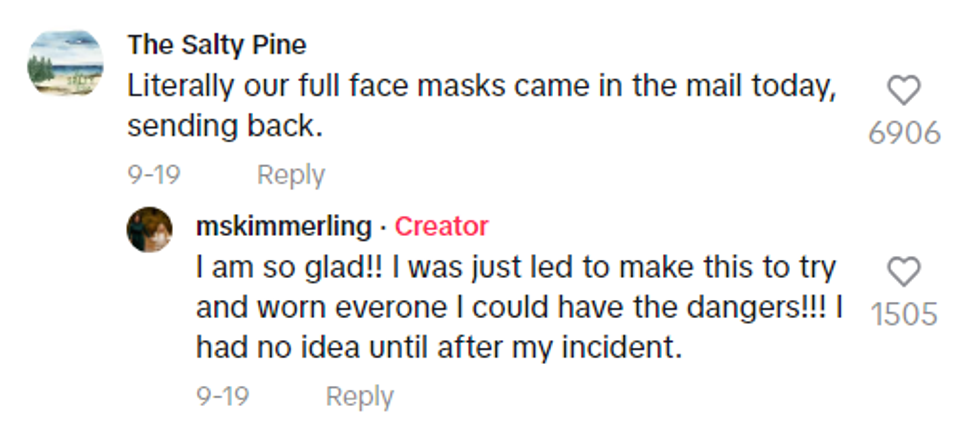The height and width of the screenshot is (426, 980).
Task: Open The Salty Pine's beach profile picture
Action: pyautogui.click(x=67, y=63)
